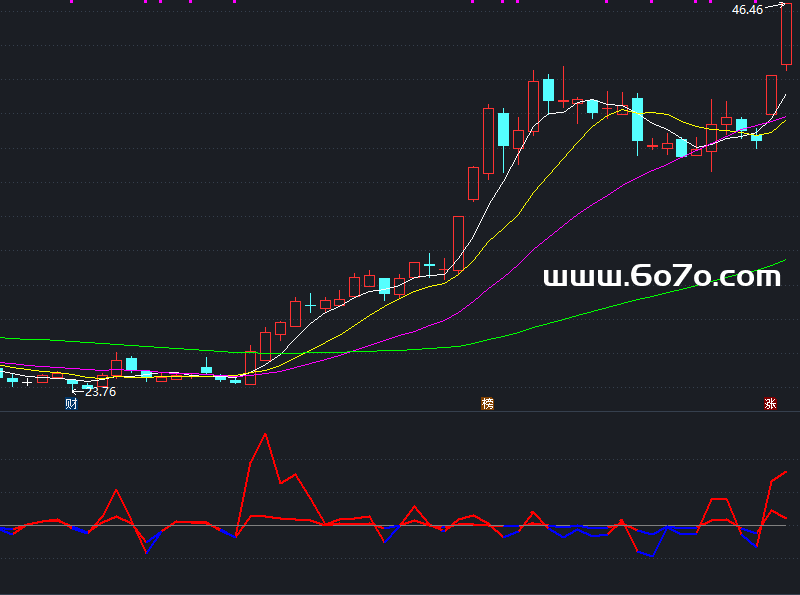Click the indicator's rightmost red peak
This screenshot has height=595, width=800.
(x=786, y=471)
